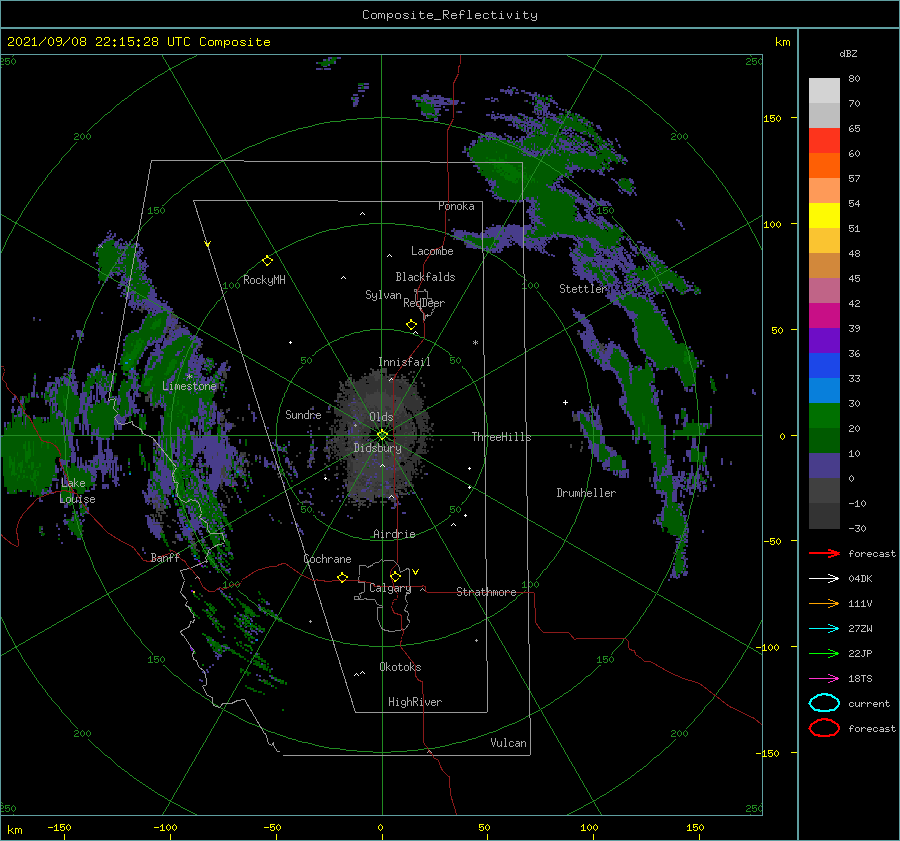Screen dimensions: 900x841
Task: Click the green 22JP arrow legend icon
Action: click(x=824, y=653)
